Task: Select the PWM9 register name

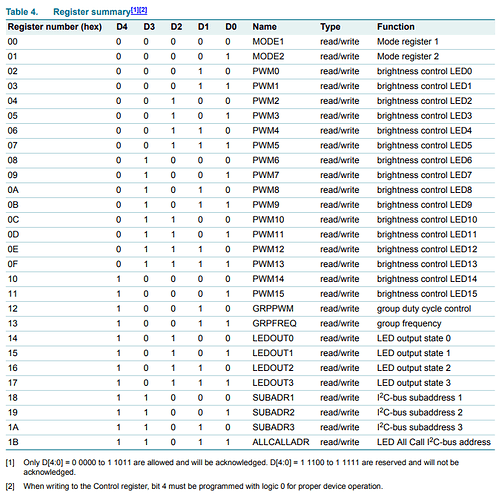Action: (266, 205)
